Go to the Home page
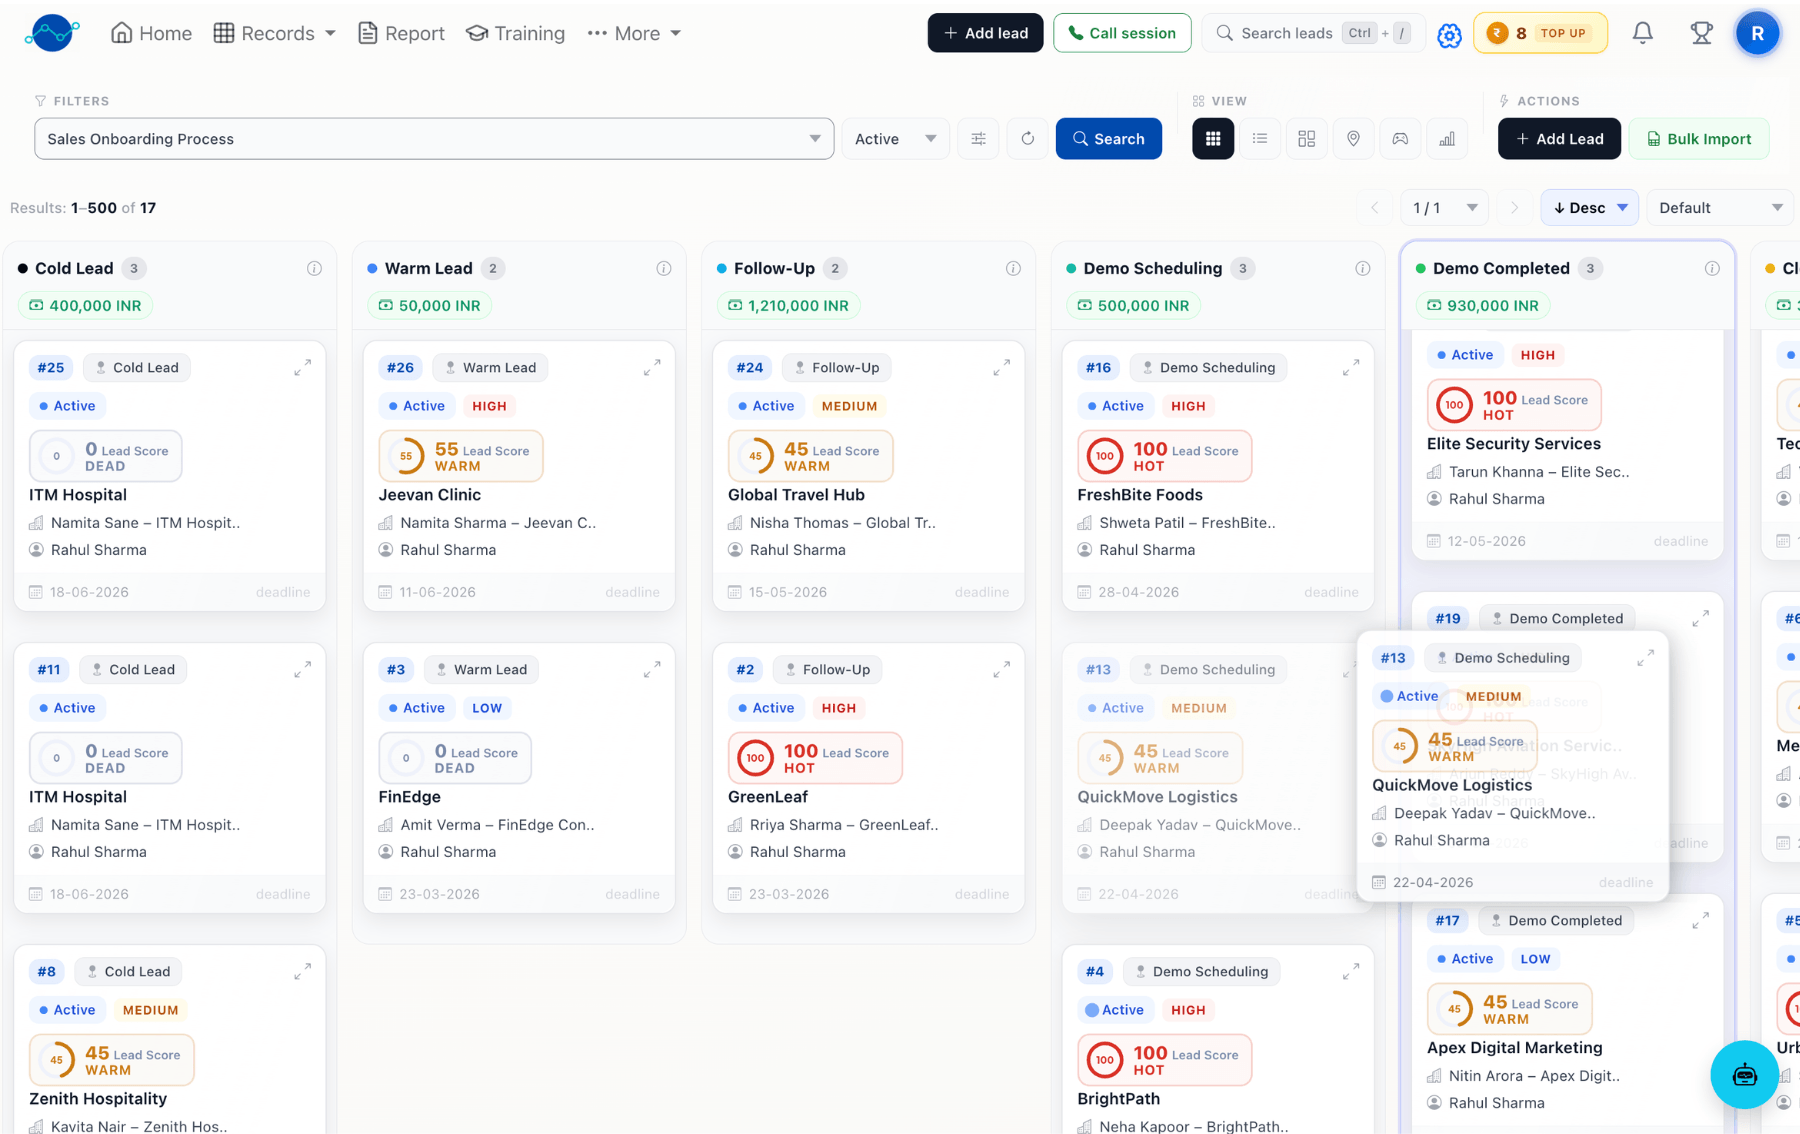Screen dimensions: 1800x1134 151,34
